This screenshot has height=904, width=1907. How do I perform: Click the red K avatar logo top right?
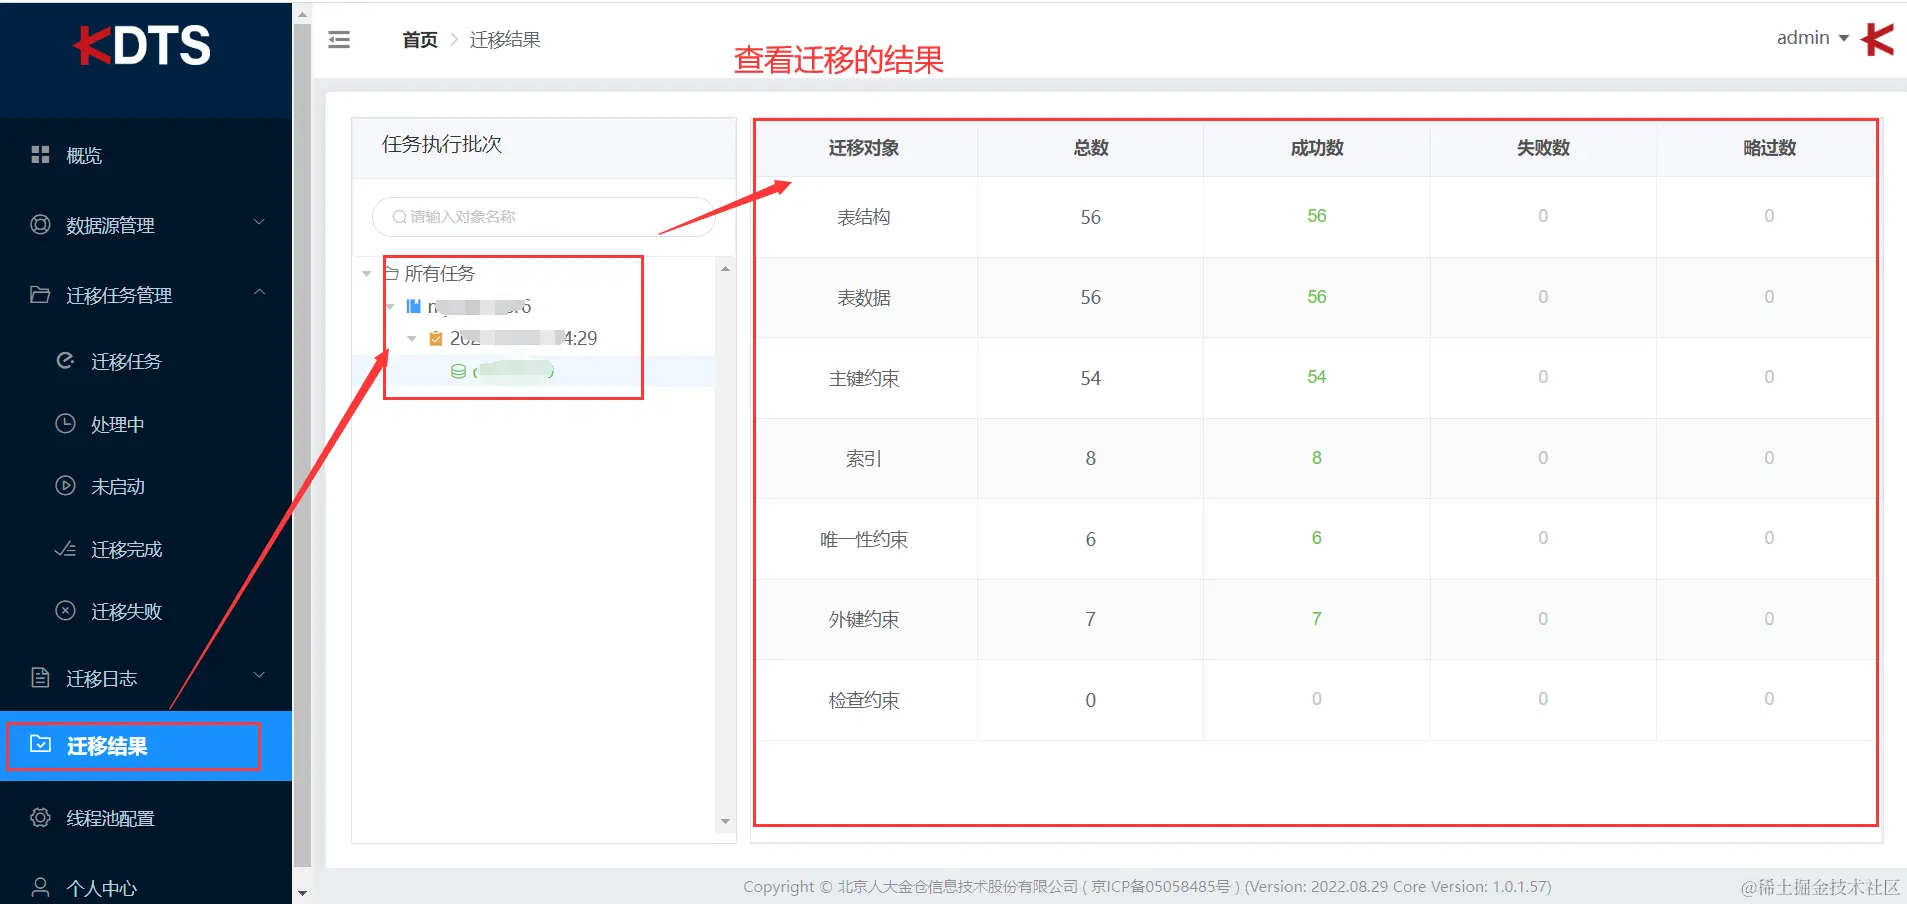(x=1877, y=39)
